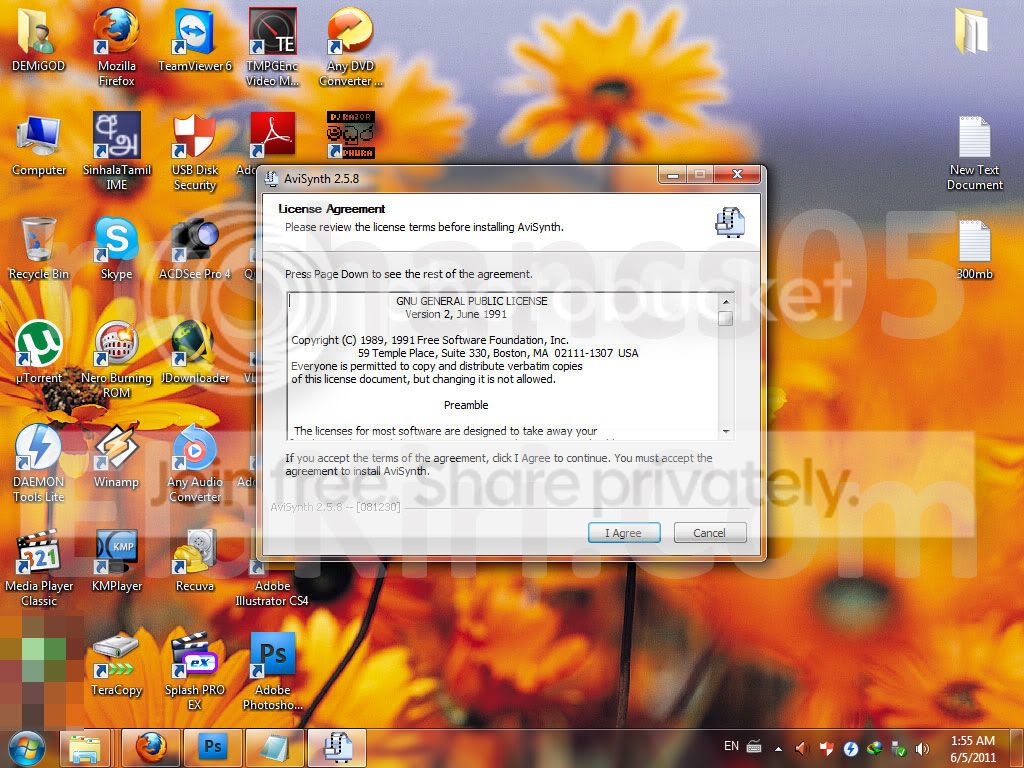Open the 300mb text file
The height and width of the screenshot is (768, 1024).
pos(974,249)
